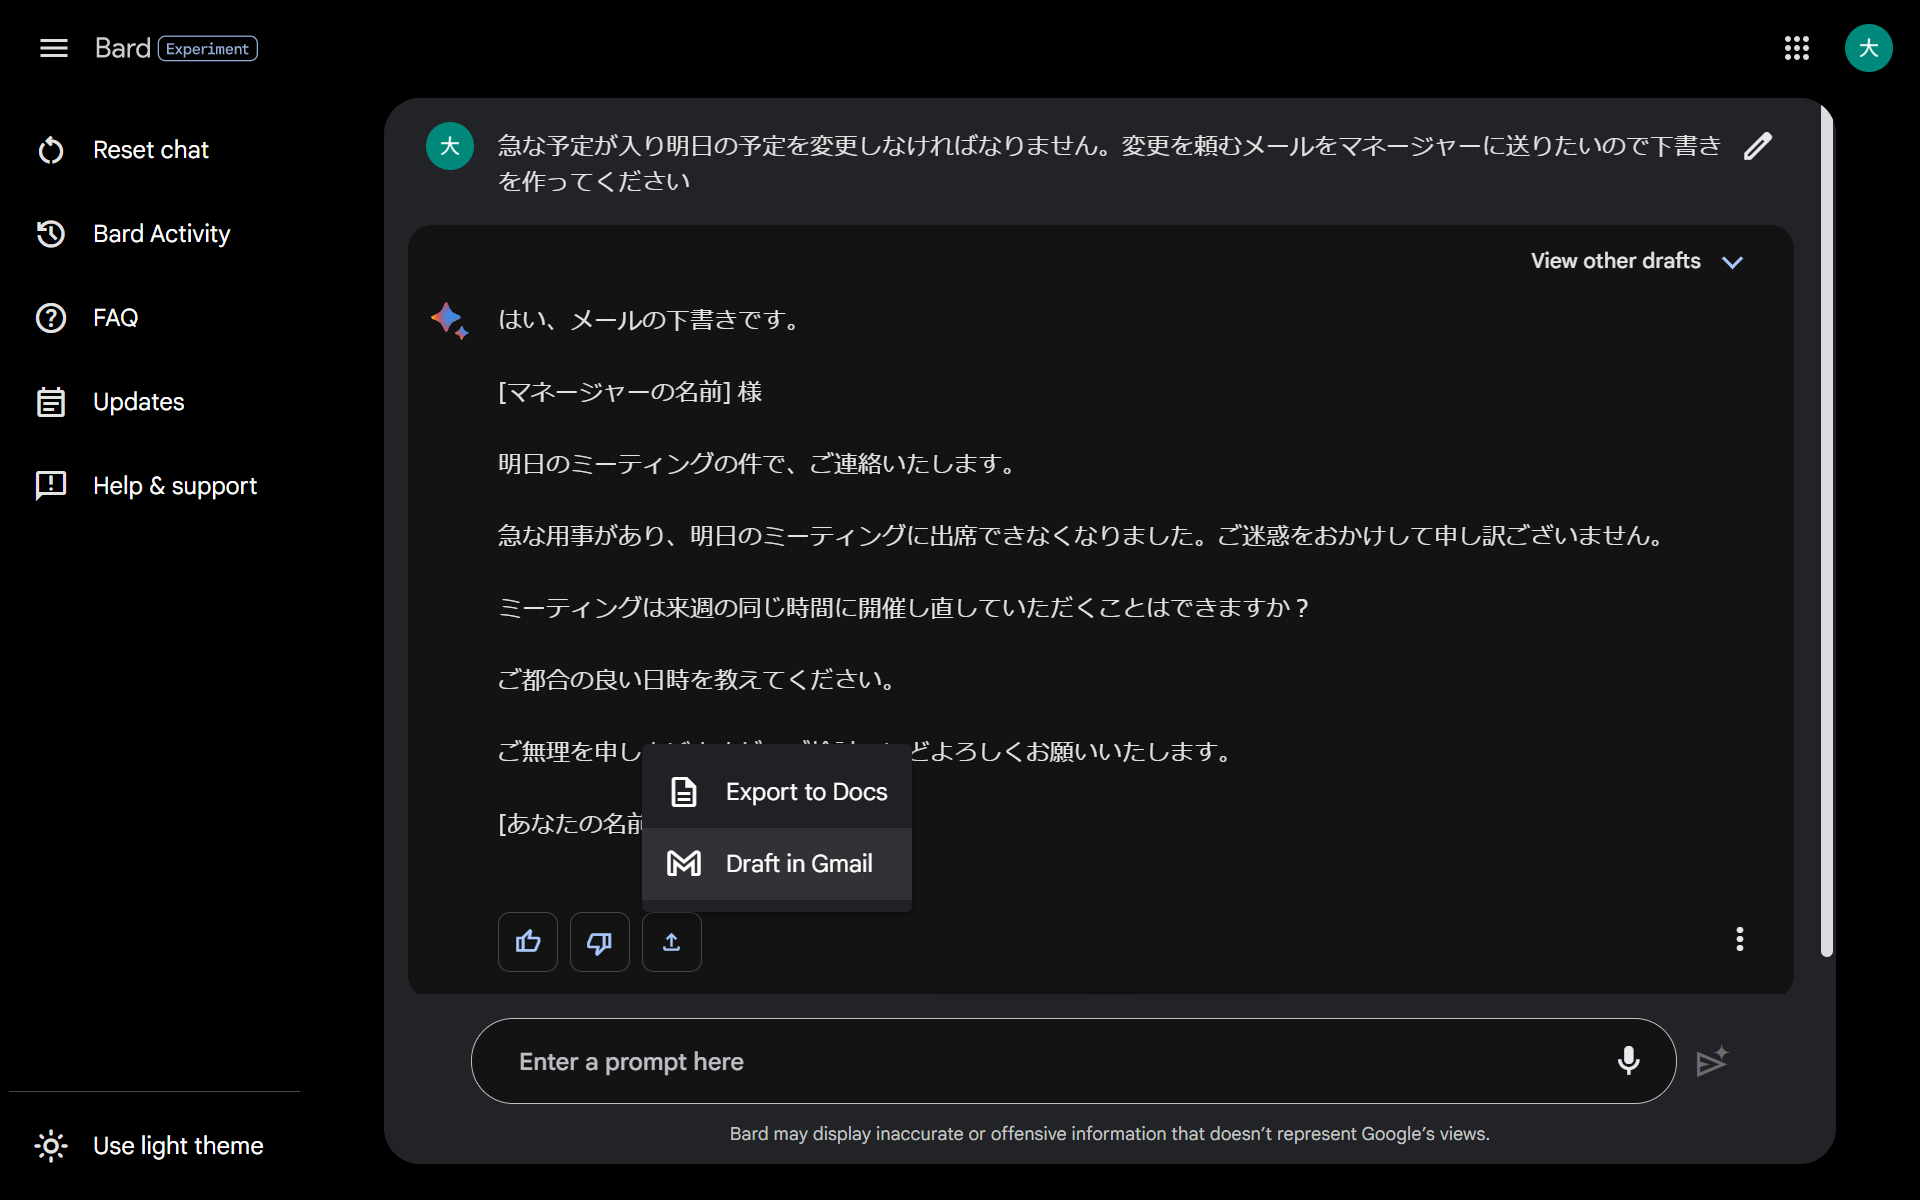The height and width of the screenshot is (1200, 1920).
Task: Open Bard Activity
Action: [161, 233]
